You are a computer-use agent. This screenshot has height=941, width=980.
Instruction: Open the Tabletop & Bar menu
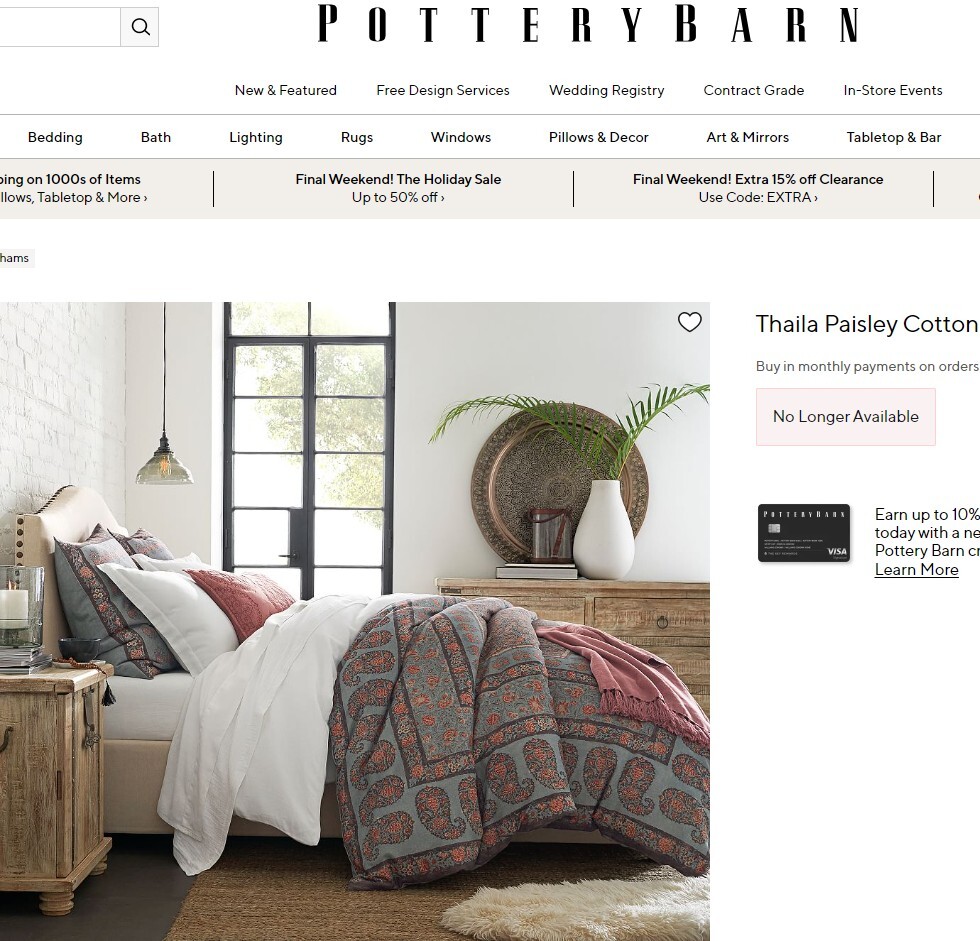click(x=894, y=137)
